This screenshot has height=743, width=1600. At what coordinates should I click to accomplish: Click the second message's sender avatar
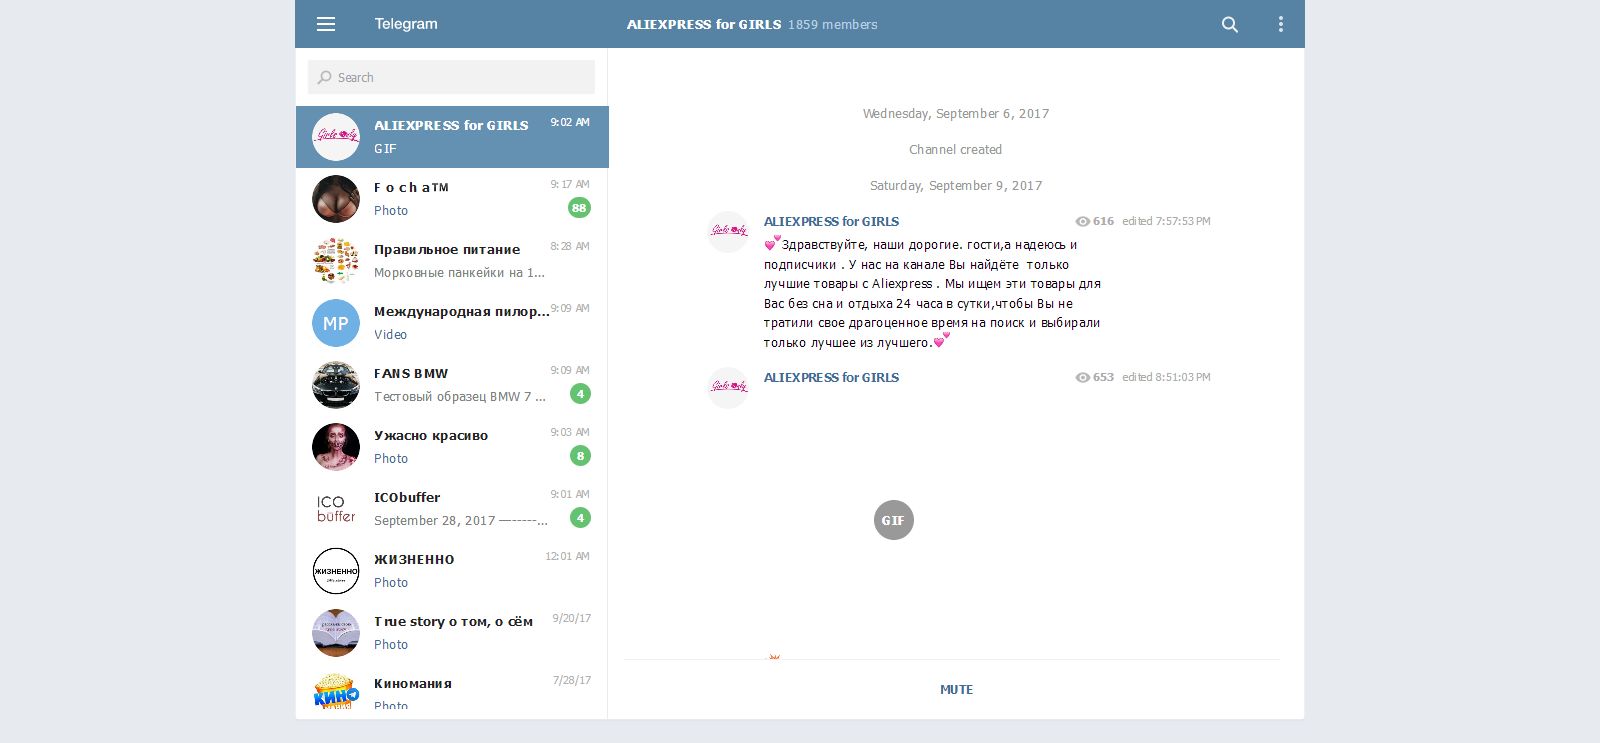click(728, 388)
